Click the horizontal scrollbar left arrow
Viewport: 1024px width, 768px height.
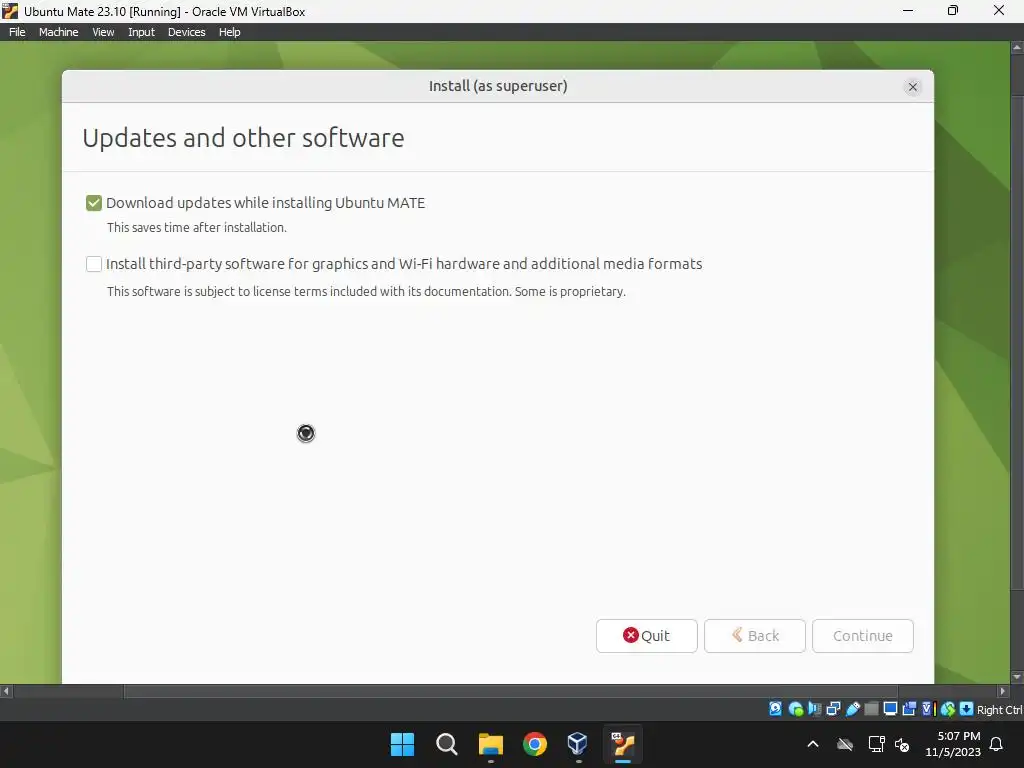coord(6,691)
